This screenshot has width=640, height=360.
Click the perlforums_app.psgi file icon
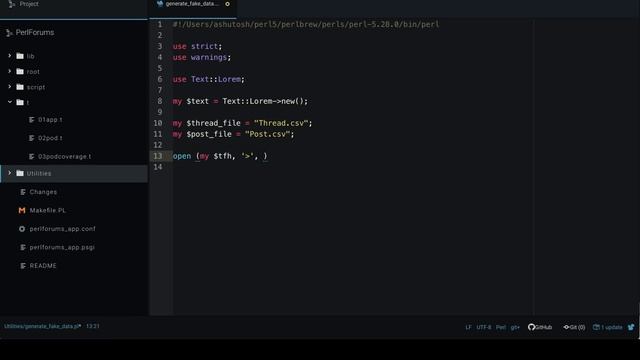point(23,247)
